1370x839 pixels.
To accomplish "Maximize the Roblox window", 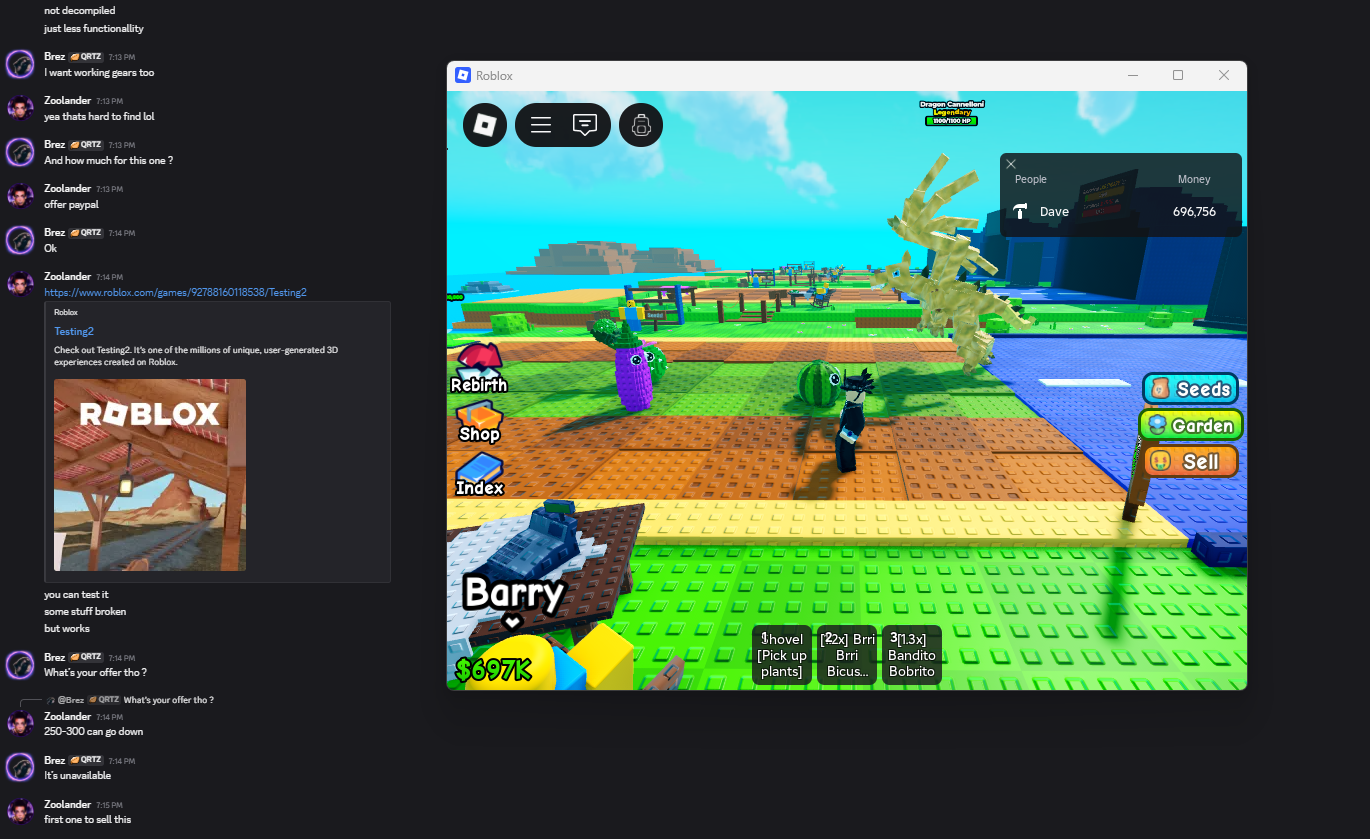I will pos(1178,75).
